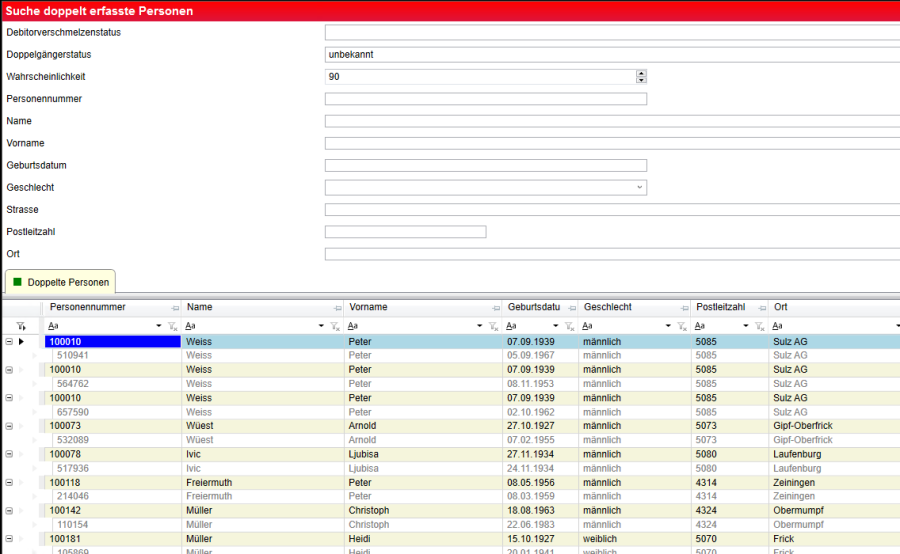Screen dimensions: 900x554
Task: Collapse the 100118 Freiermuth row group
Action: tap(9, 482)
